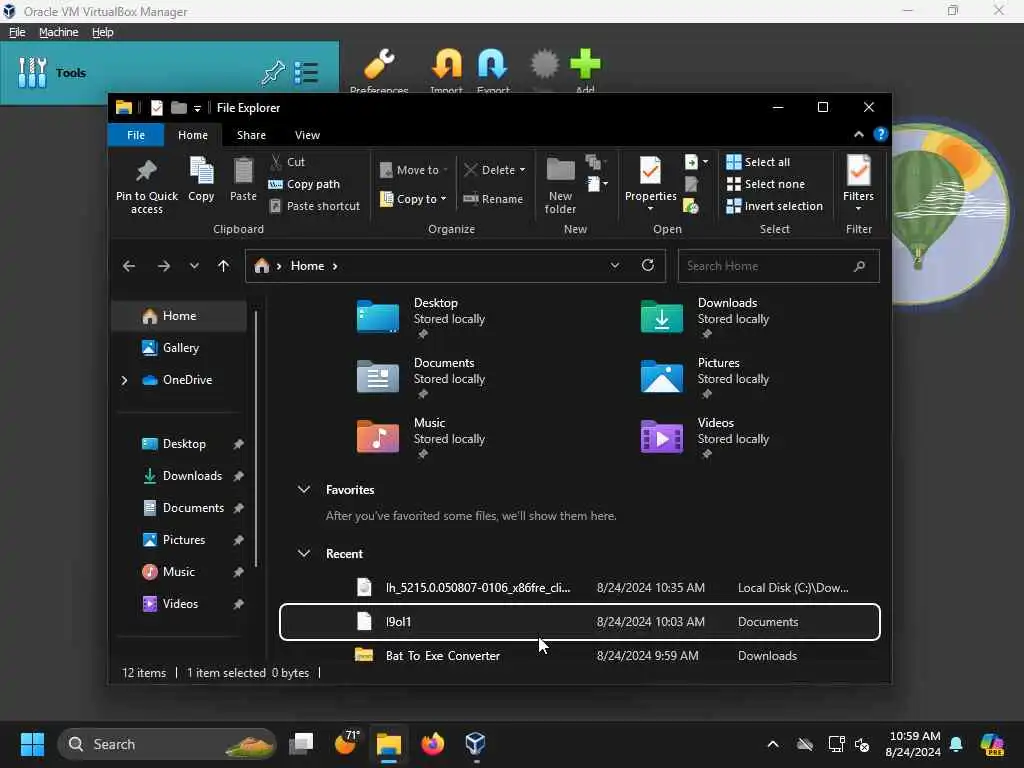Show hidden system tray icons

(773, 744)
